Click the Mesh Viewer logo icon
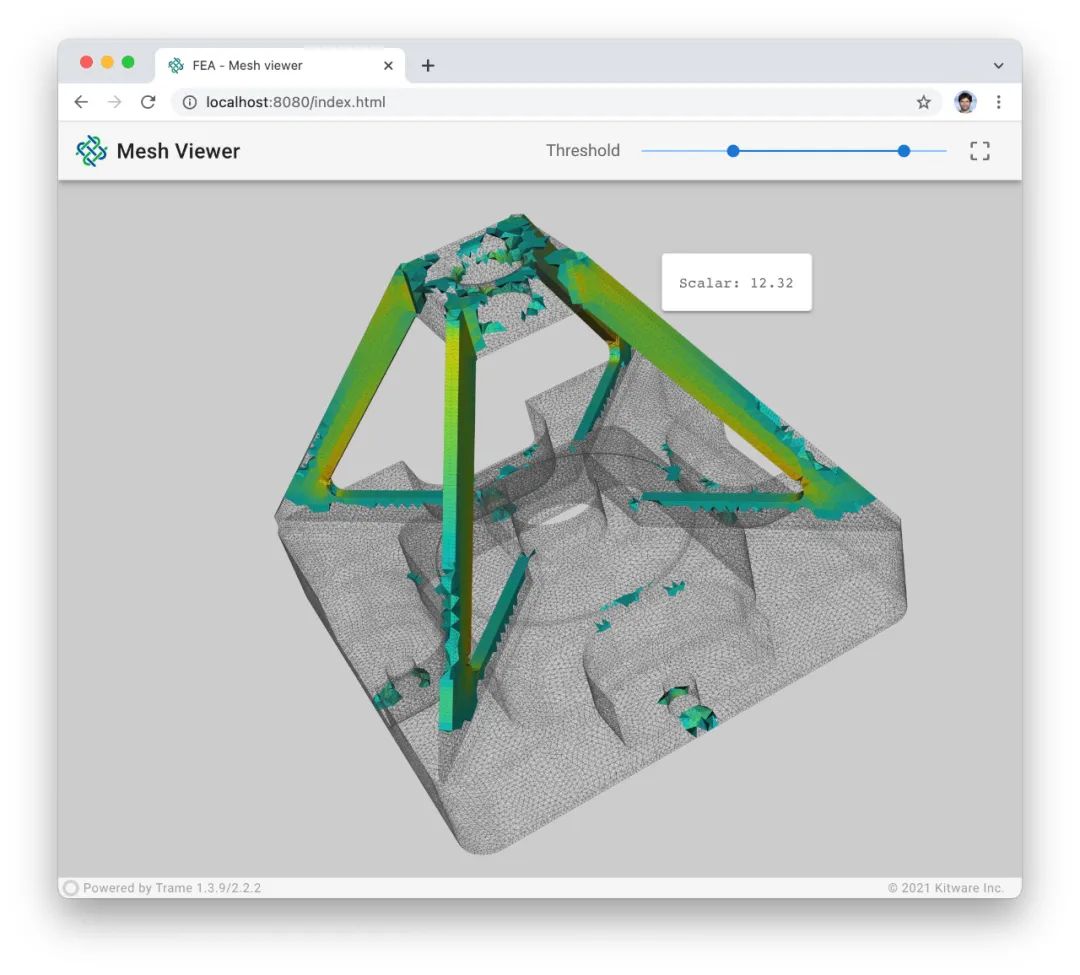 91,151
